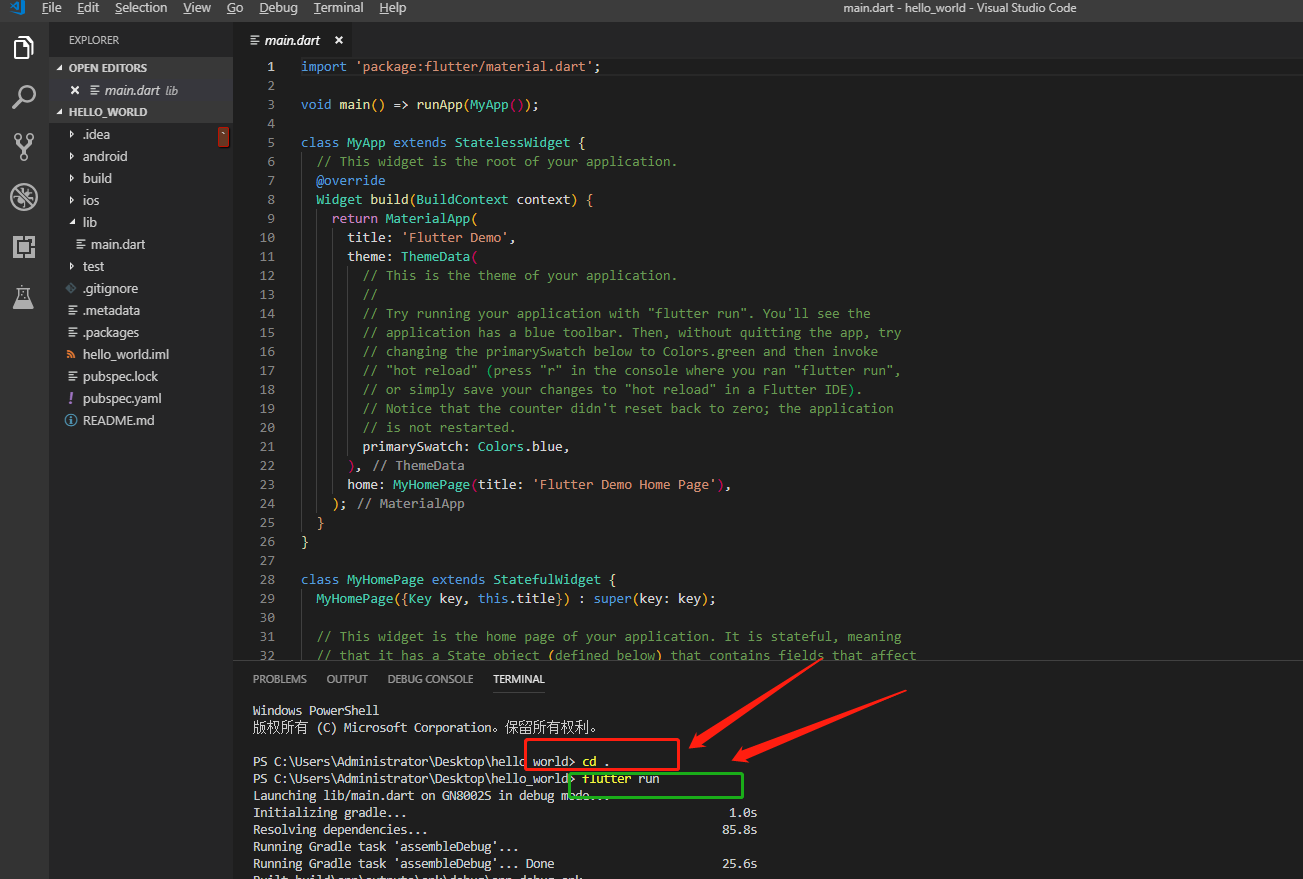Open the Extensions view icon
The height and width of the screenshot is (879, 1303).
(24, 247)
